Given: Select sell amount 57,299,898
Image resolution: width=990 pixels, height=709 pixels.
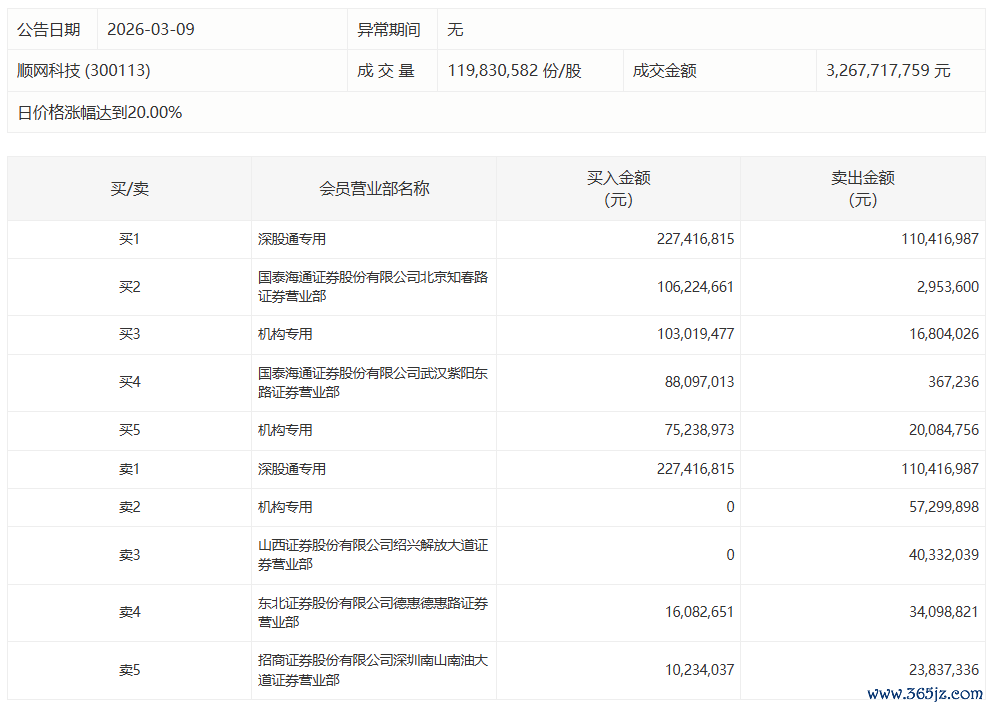Looking at the screenshot, I should (x=944, y=507).
